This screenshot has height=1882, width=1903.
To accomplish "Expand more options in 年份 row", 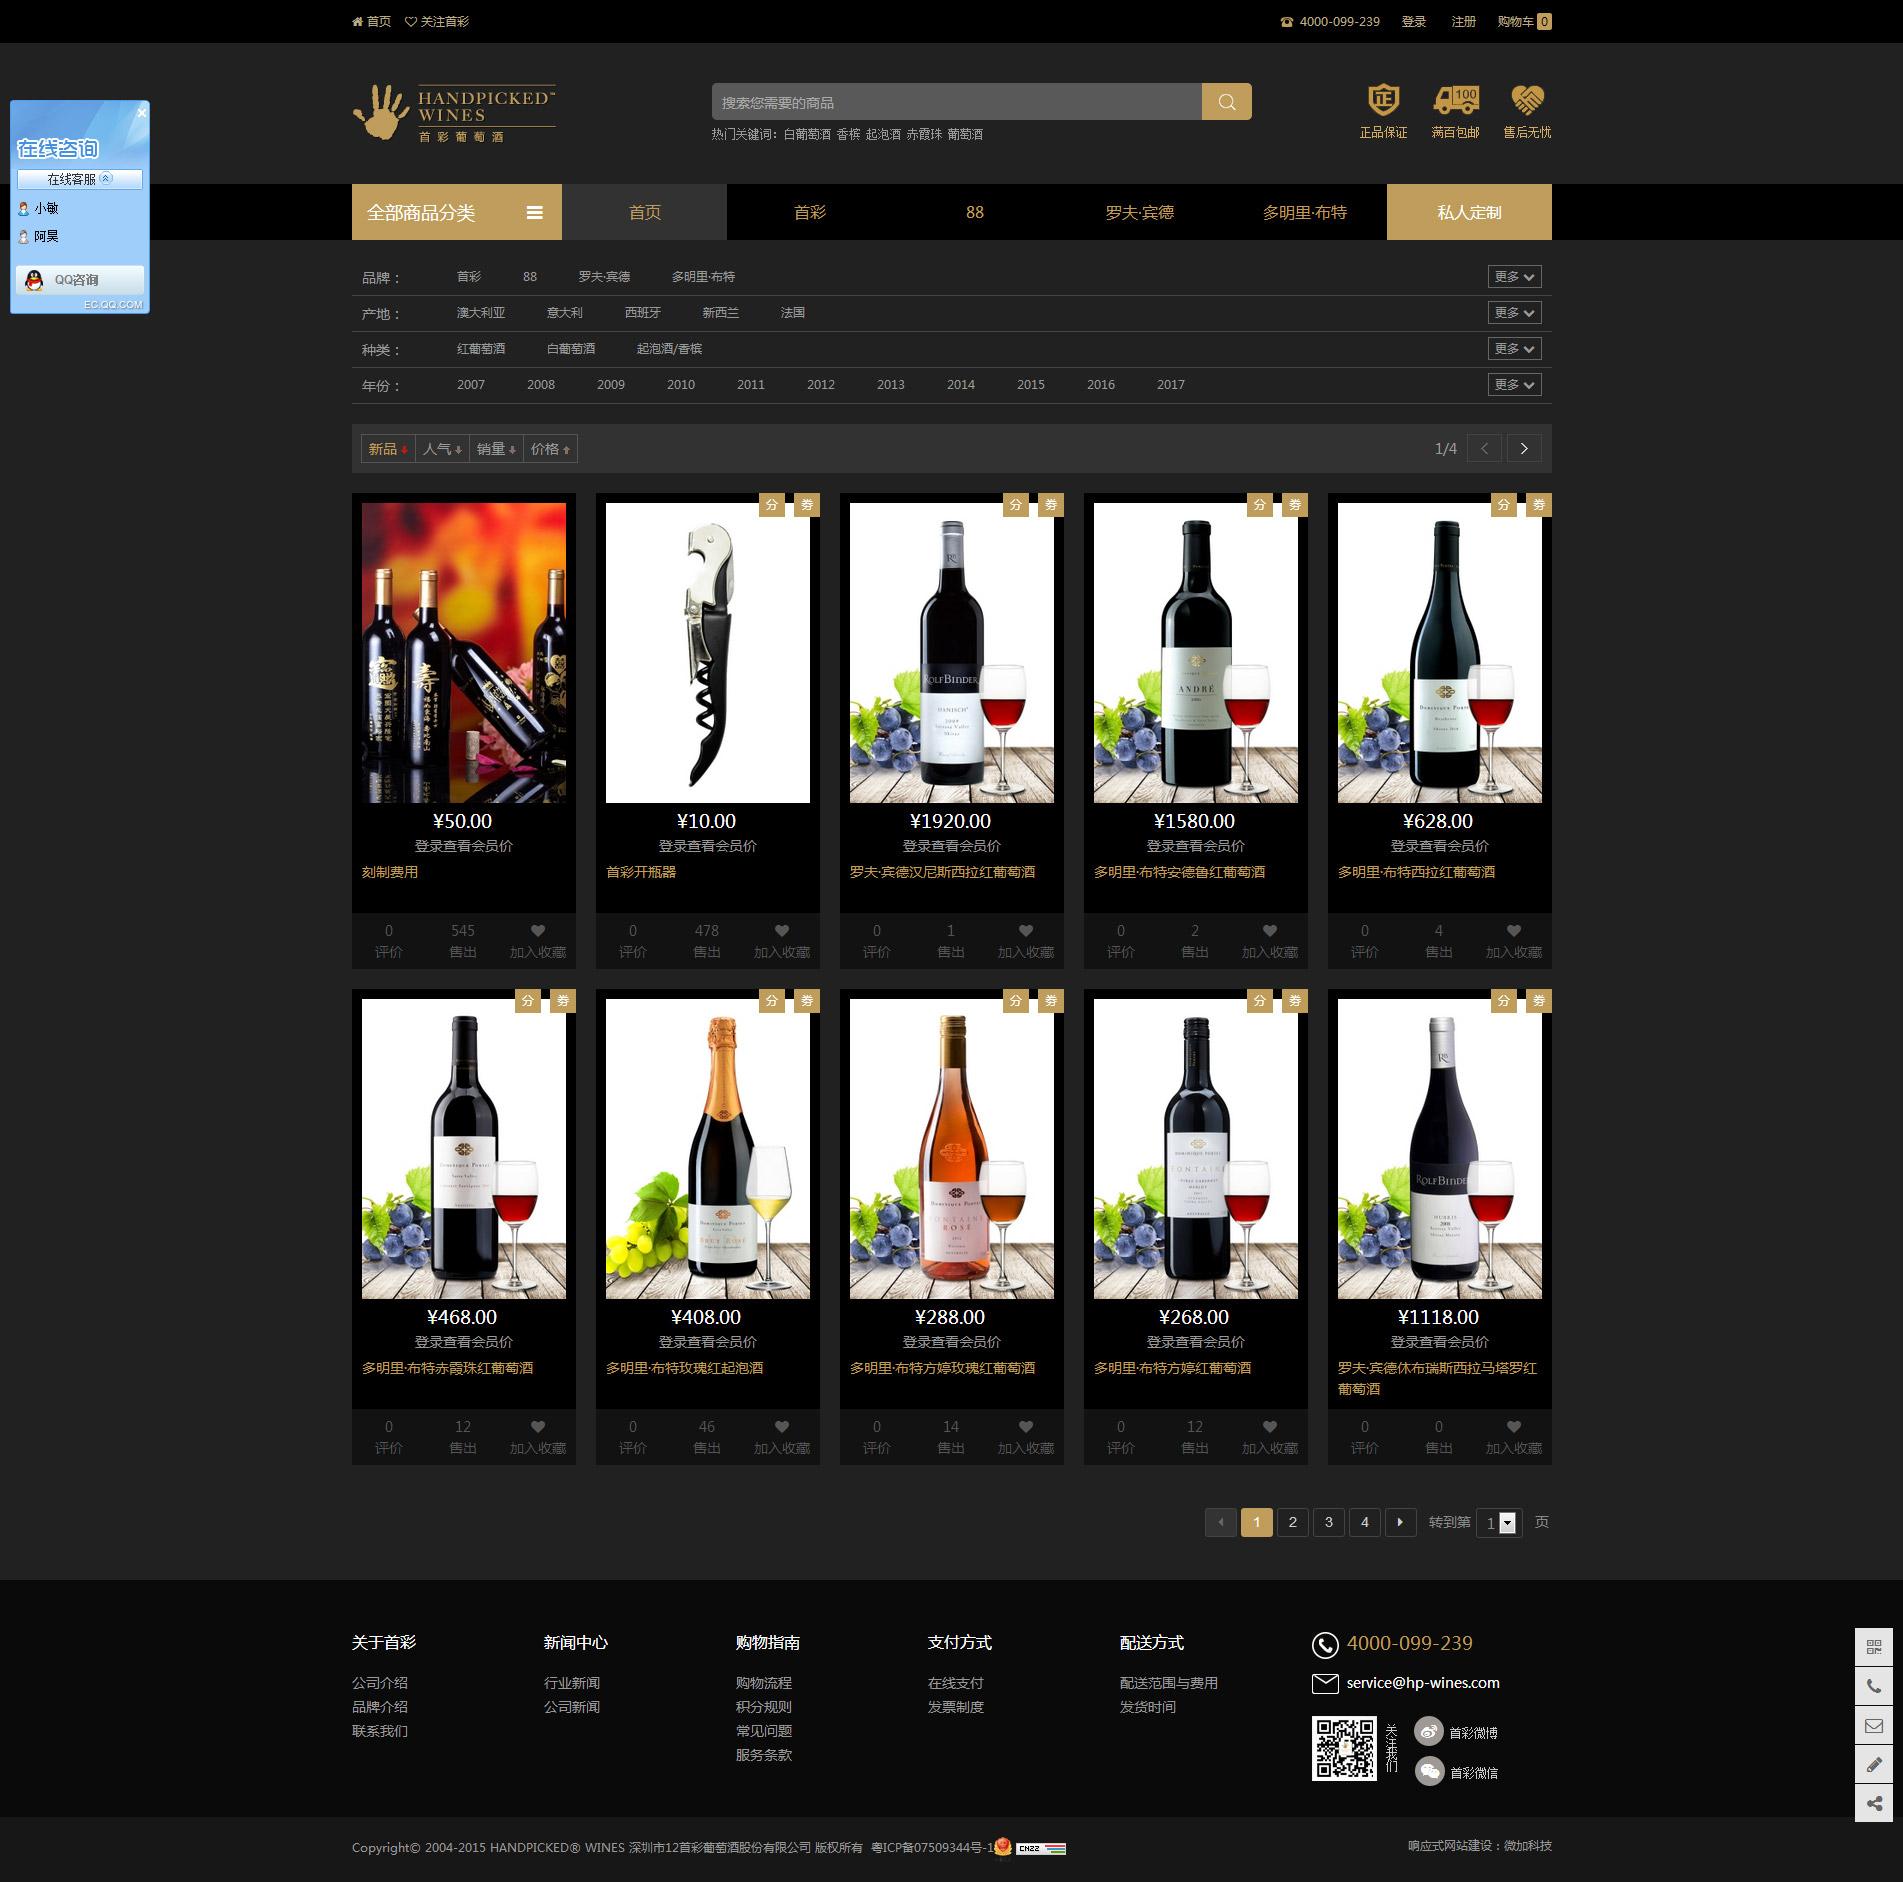I will 1513,385.
